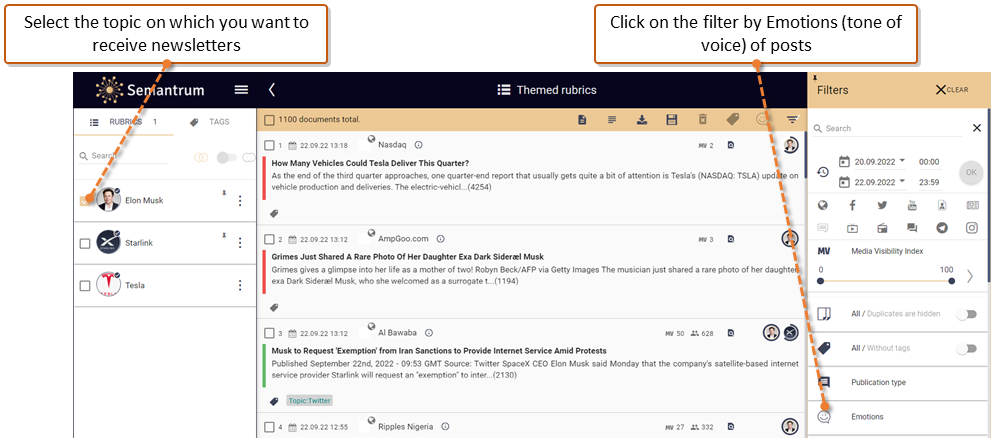
Task: Check the box for article 1 Nasdaq
Action: click(270, 146)
